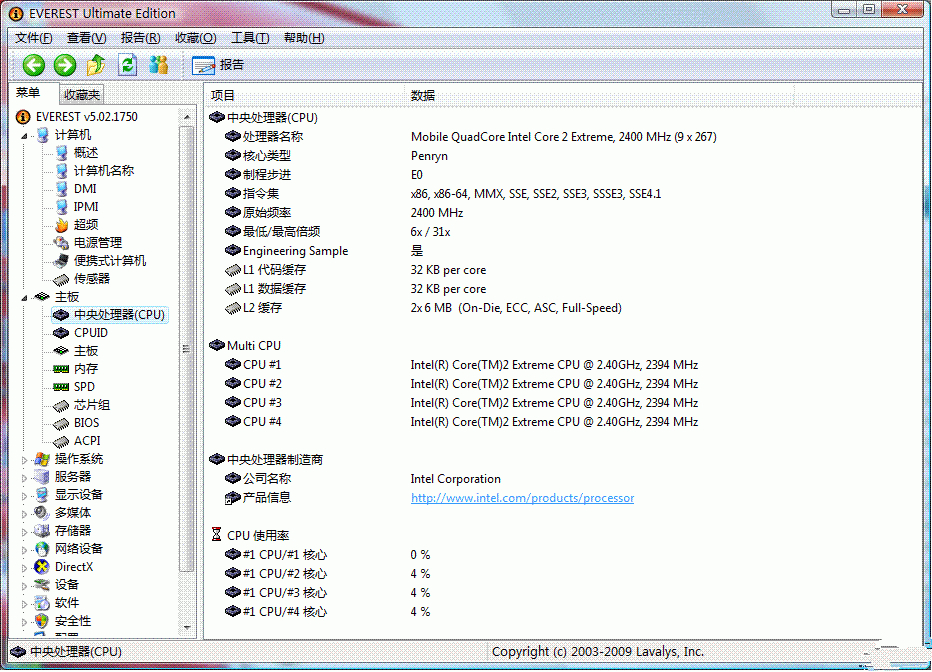This screenshot has width=932, height=672.
Task: Open the 超频 flame icon
Action: click(x=62, y=225)
